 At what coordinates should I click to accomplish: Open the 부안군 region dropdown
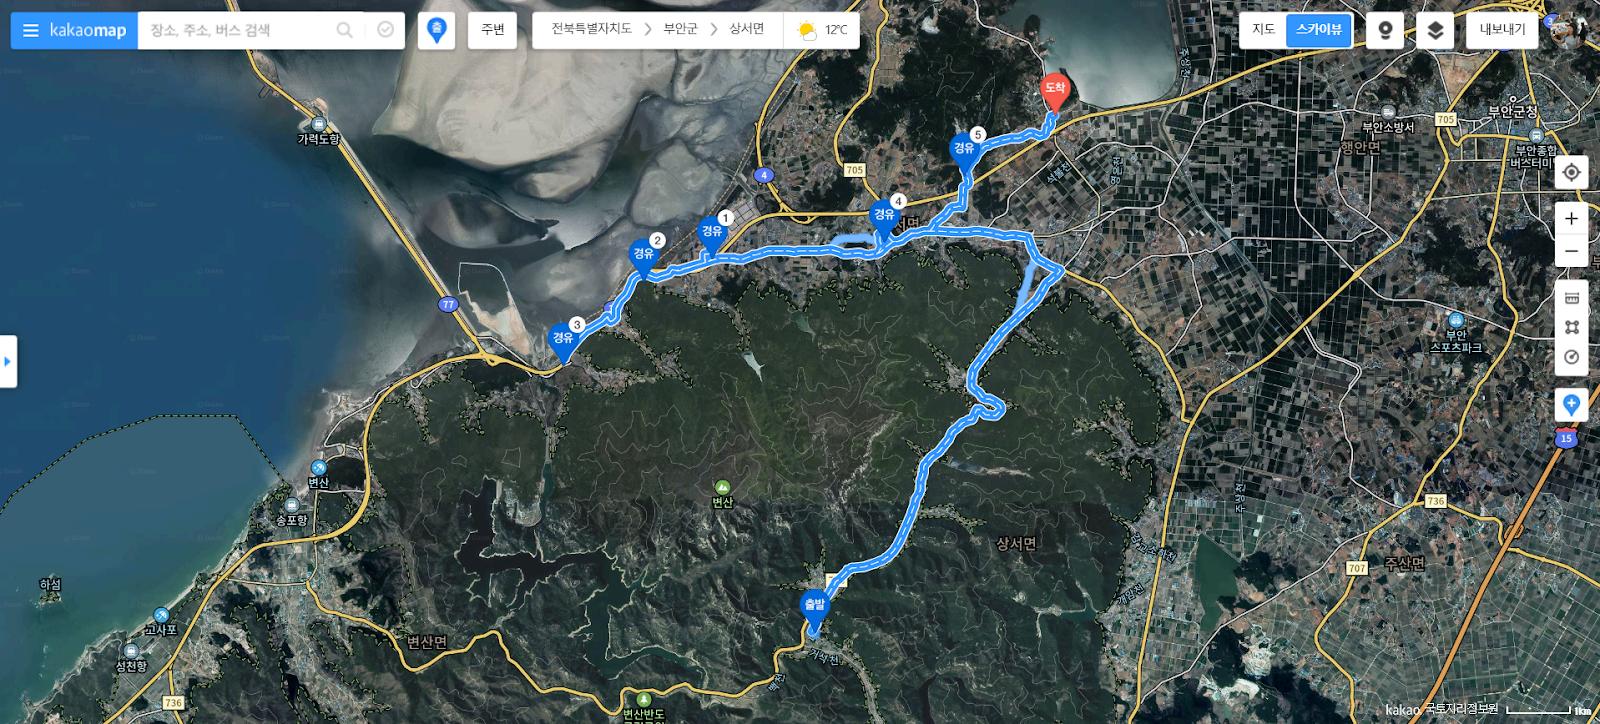[x=680, y=29]
